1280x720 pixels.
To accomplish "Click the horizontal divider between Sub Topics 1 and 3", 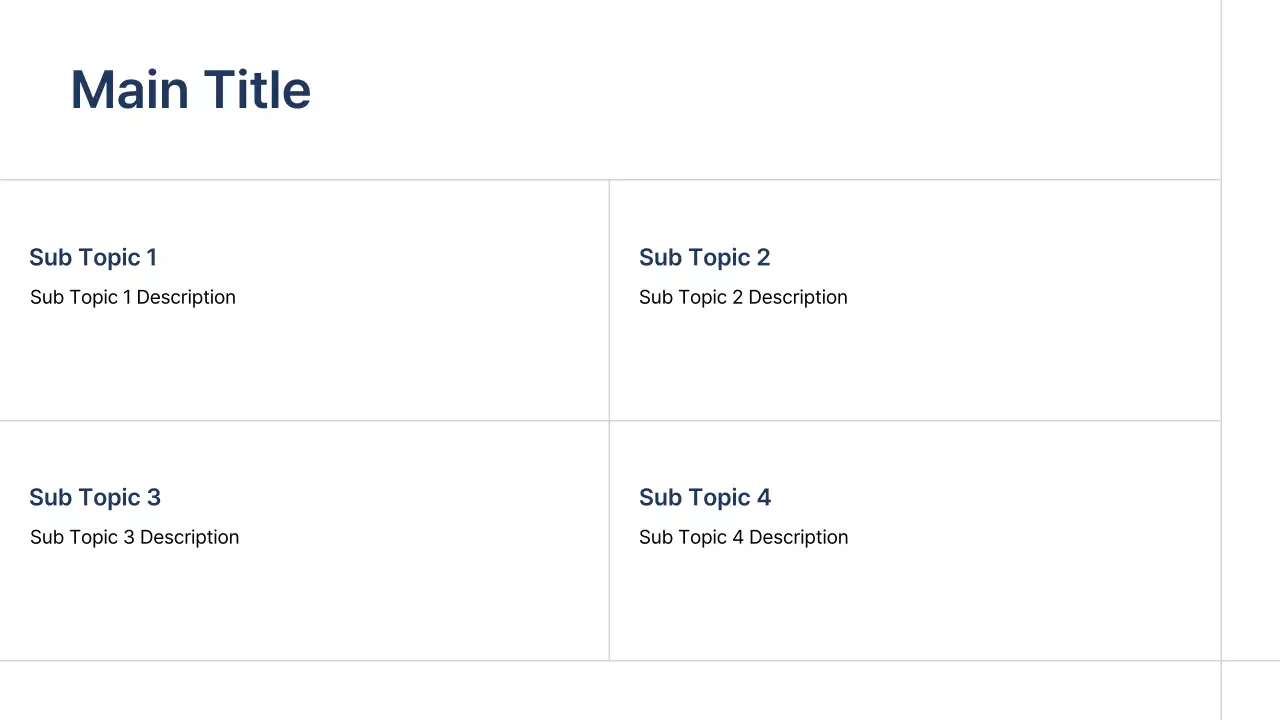I will pyautogui.click(x=300, y=421).
